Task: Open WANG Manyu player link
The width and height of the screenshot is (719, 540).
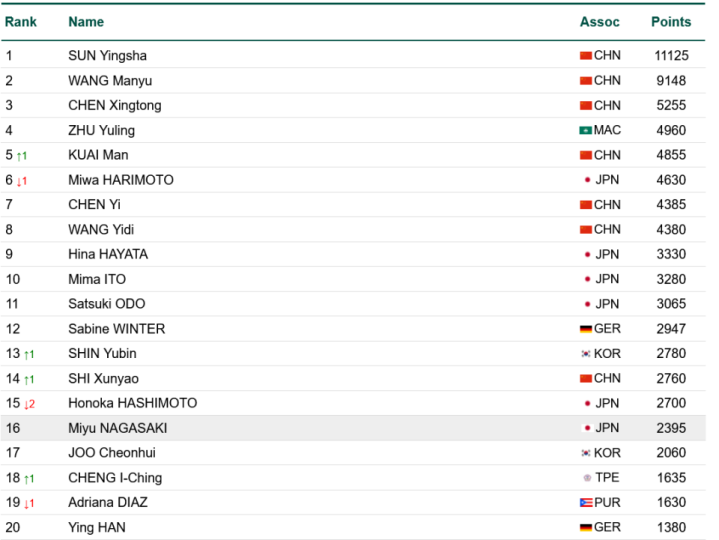Action: (110, 81)
